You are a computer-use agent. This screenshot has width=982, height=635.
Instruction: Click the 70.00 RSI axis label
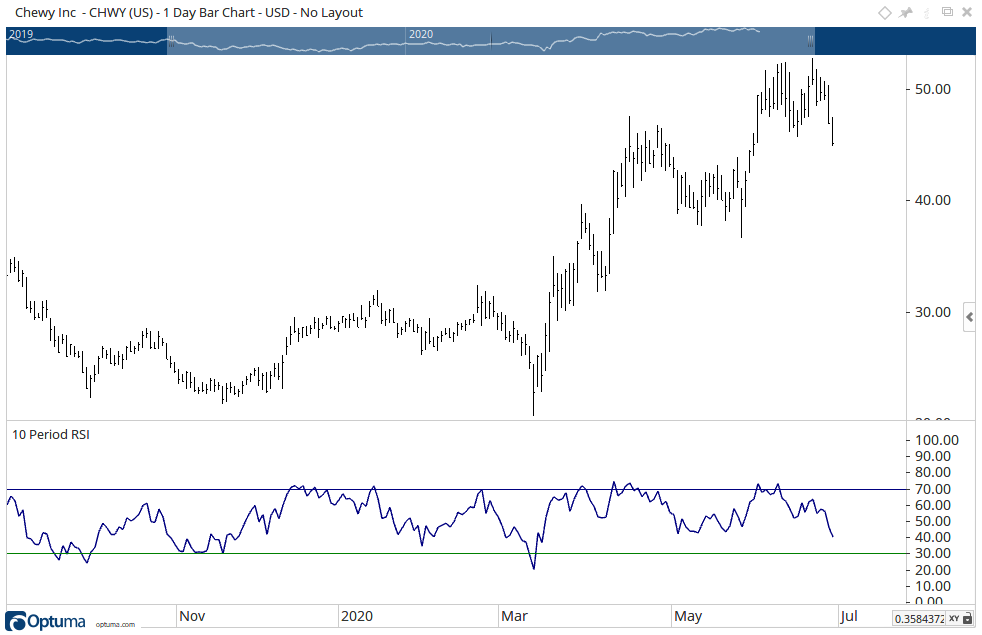click(933, 489)
